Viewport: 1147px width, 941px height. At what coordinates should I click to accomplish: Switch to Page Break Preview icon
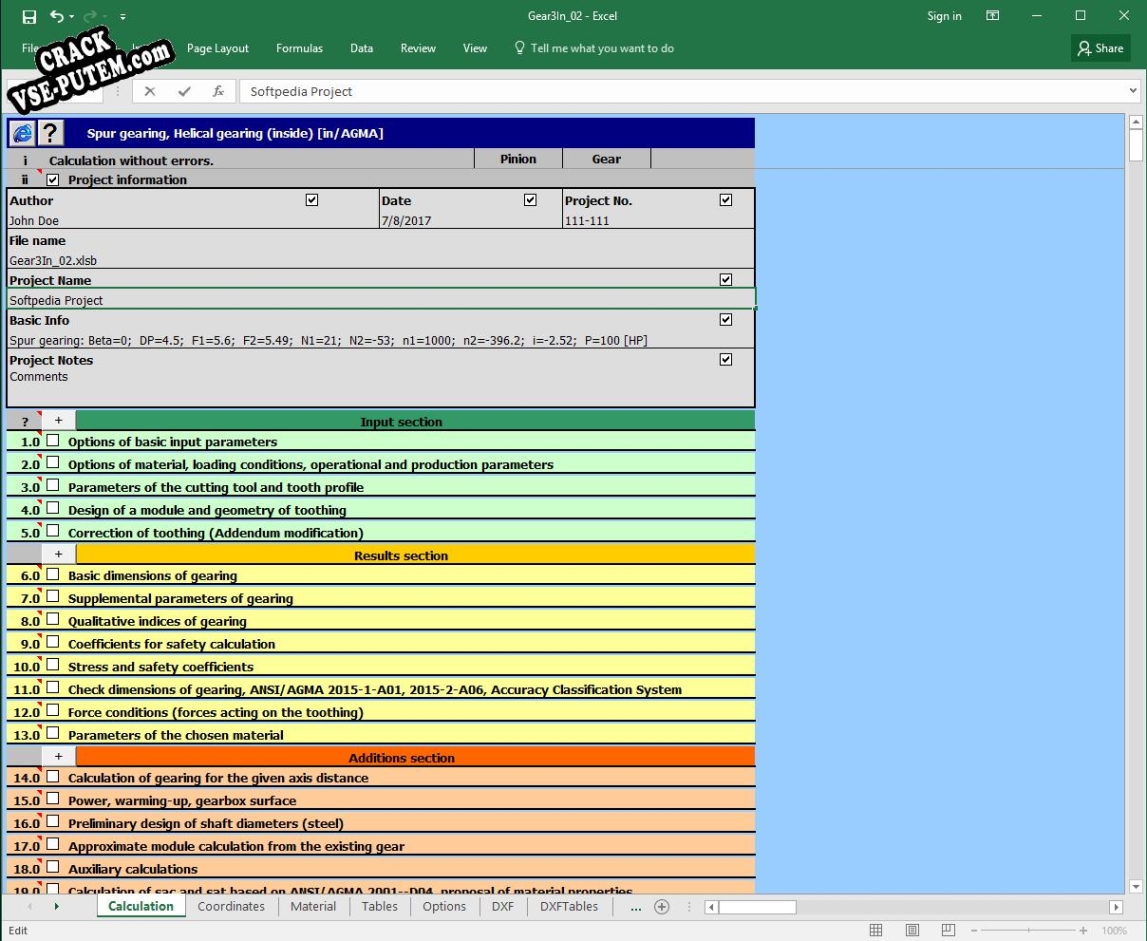[x=948, y=930]
